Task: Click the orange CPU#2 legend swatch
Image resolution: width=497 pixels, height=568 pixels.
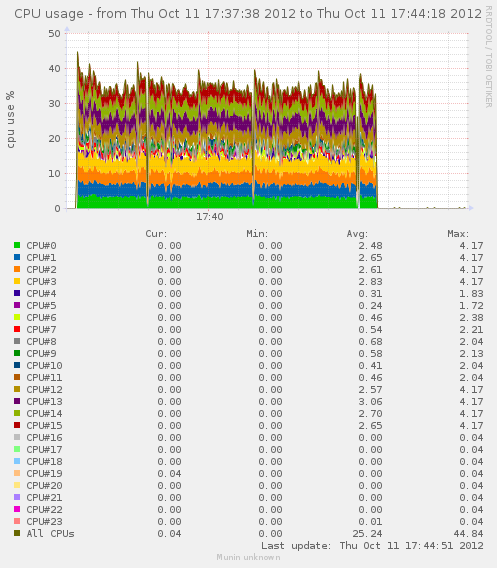Action: tap(17, 269)
